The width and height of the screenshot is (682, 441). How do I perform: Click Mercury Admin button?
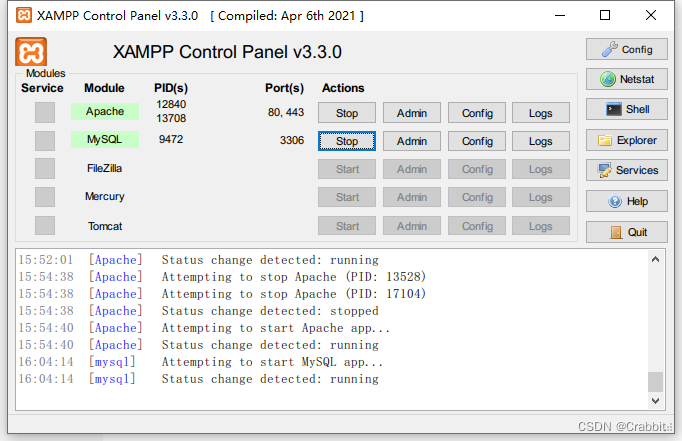[x=411, y=197]
